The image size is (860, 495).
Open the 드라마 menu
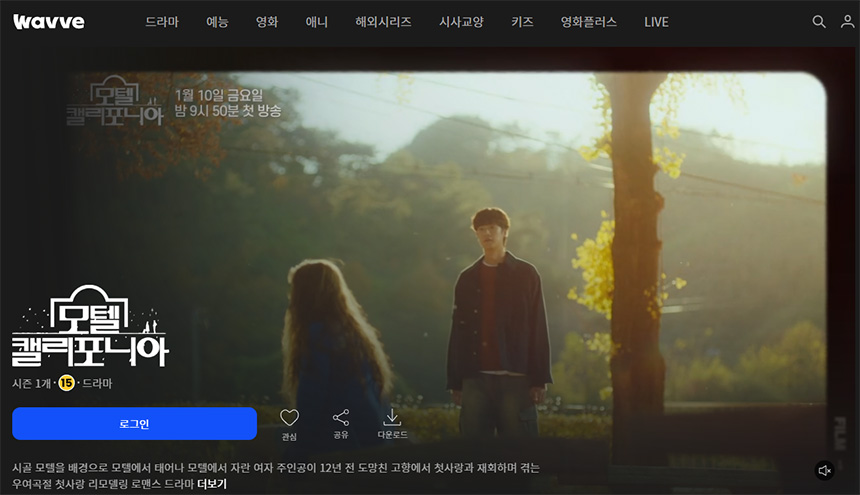[x=162, y=22]
